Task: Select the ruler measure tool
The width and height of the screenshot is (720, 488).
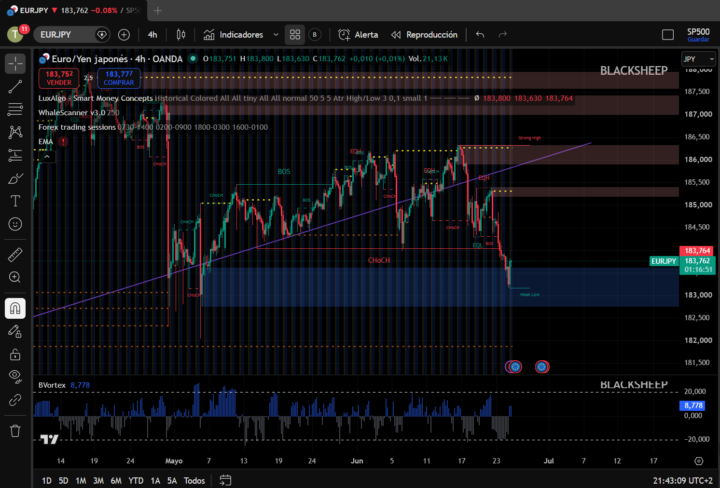Action: (x=15, y=254)
